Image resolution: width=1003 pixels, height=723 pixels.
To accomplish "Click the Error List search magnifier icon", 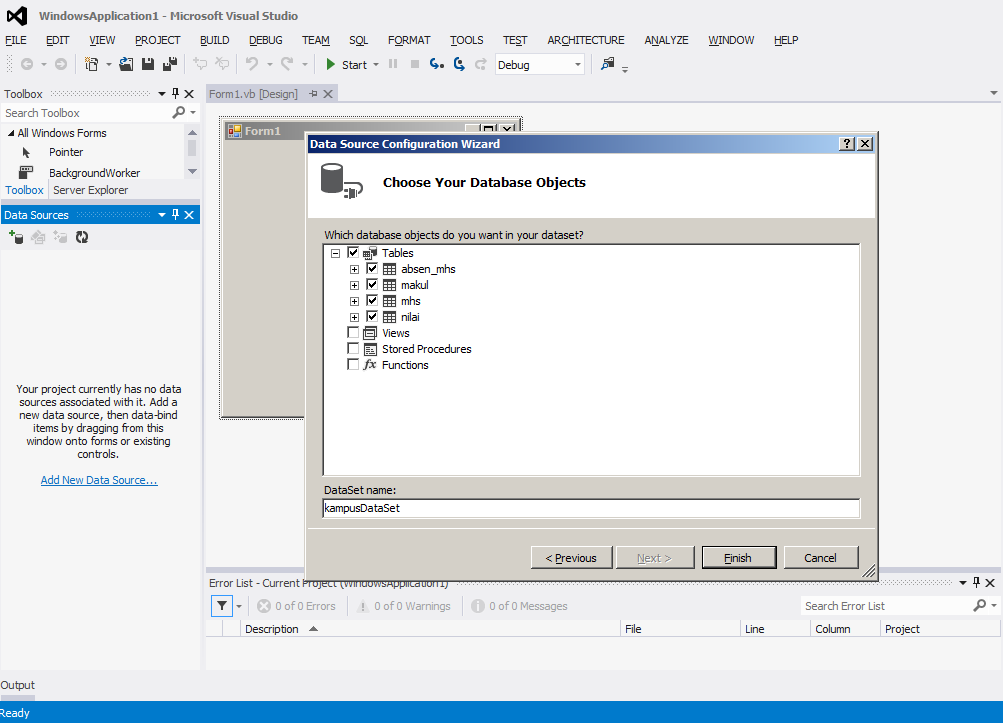I will [979, 605].
